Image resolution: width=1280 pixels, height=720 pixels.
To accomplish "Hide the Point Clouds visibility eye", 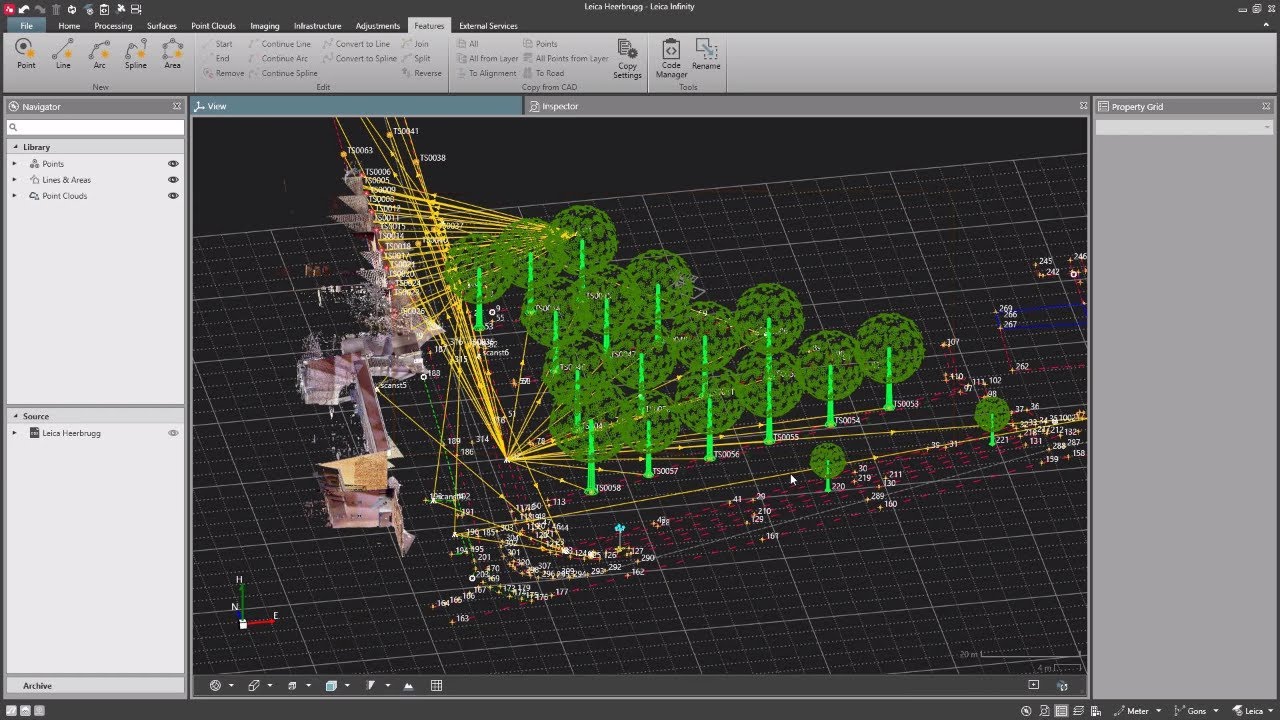I will tap(173, 196).
